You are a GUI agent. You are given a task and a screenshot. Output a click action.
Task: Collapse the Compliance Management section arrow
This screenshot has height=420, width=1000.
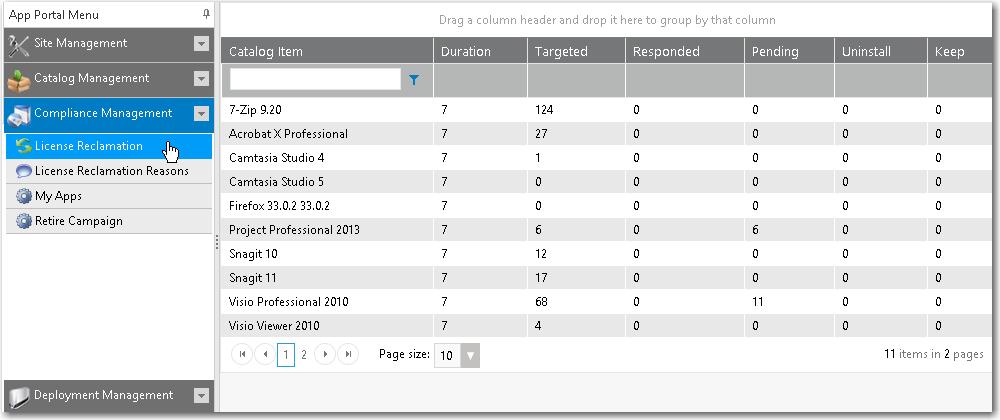coord(201,114)
